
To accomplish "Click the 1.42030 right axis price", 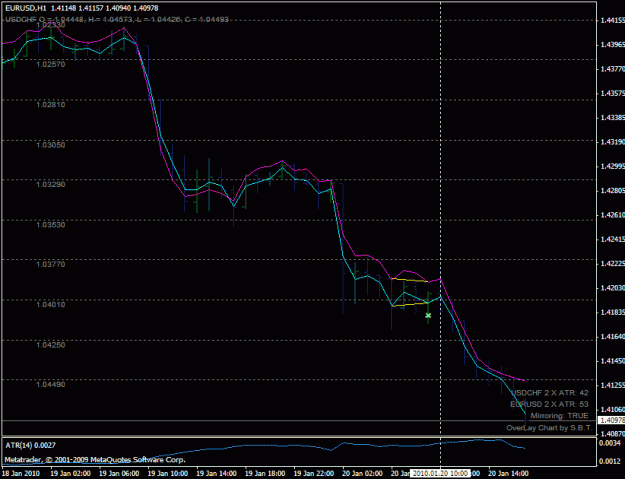I will coord(612,288).
